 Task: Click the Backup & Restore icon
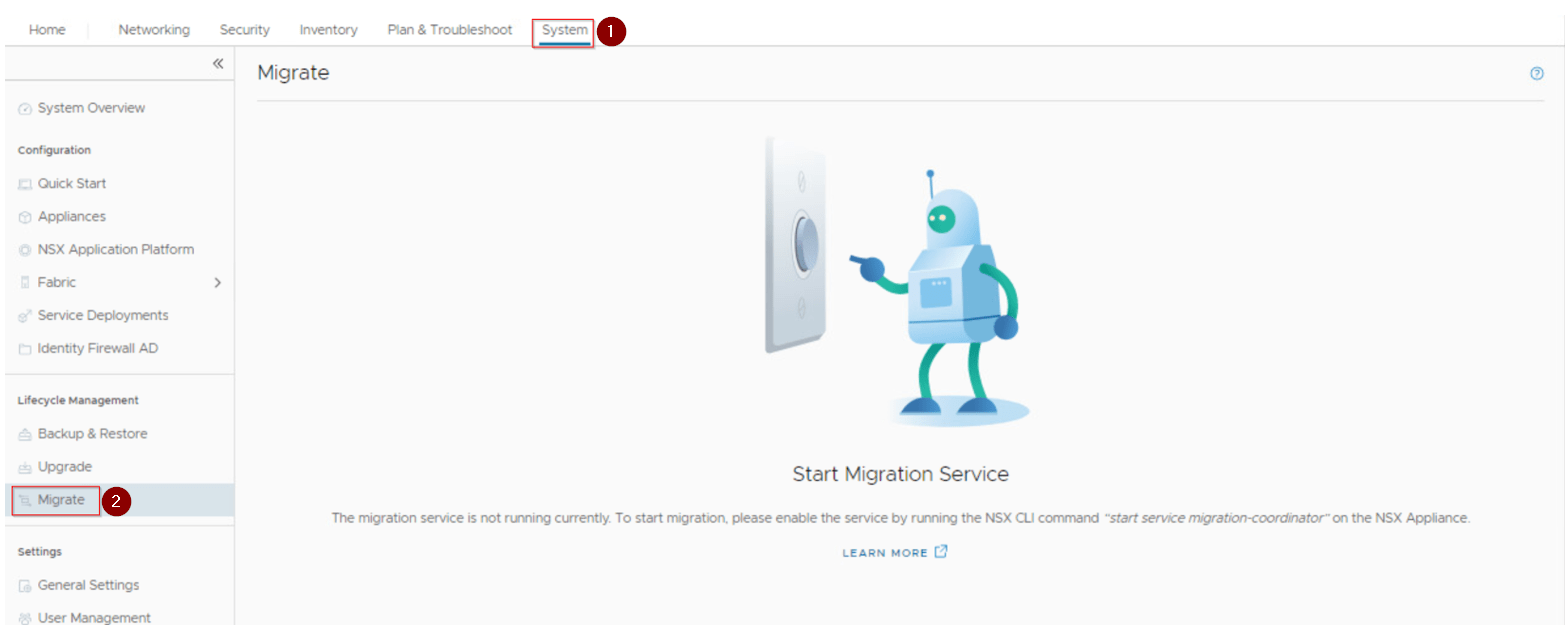point(25,435)
